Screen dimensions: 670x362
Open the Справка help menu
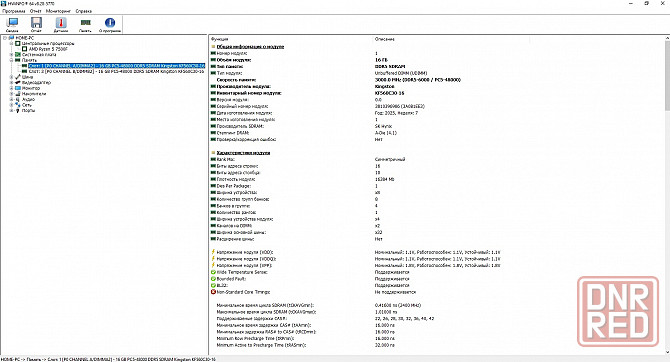tap(84, 11)
